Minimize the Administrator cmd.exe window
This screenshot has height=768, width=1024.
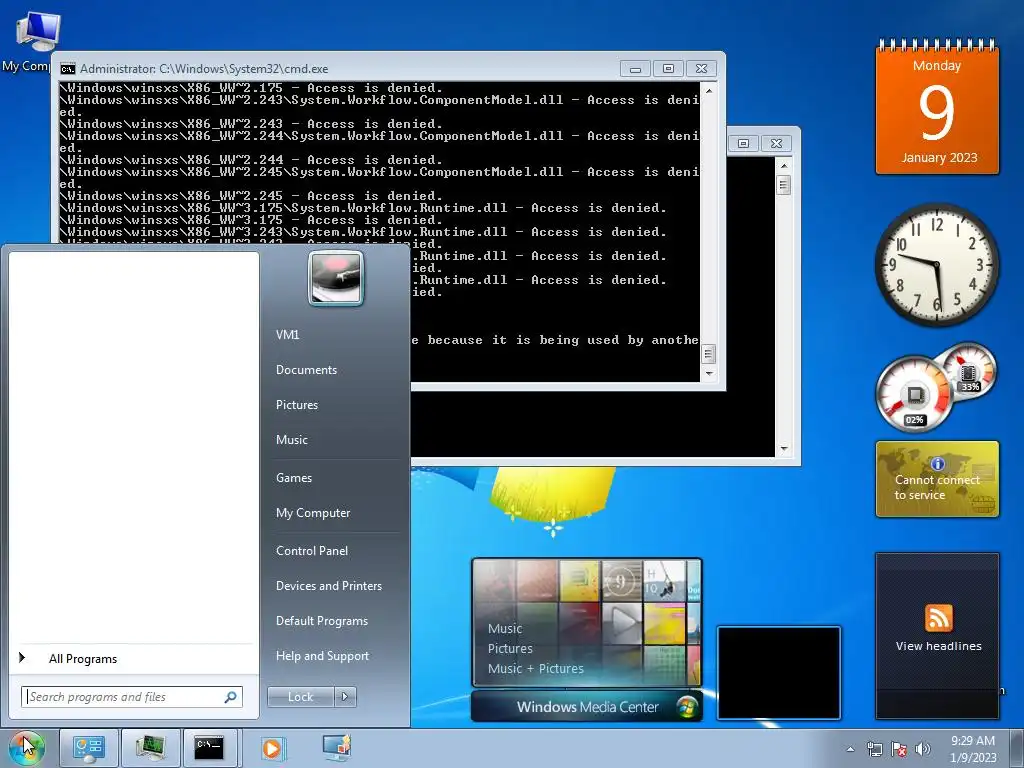coord(635,69)
